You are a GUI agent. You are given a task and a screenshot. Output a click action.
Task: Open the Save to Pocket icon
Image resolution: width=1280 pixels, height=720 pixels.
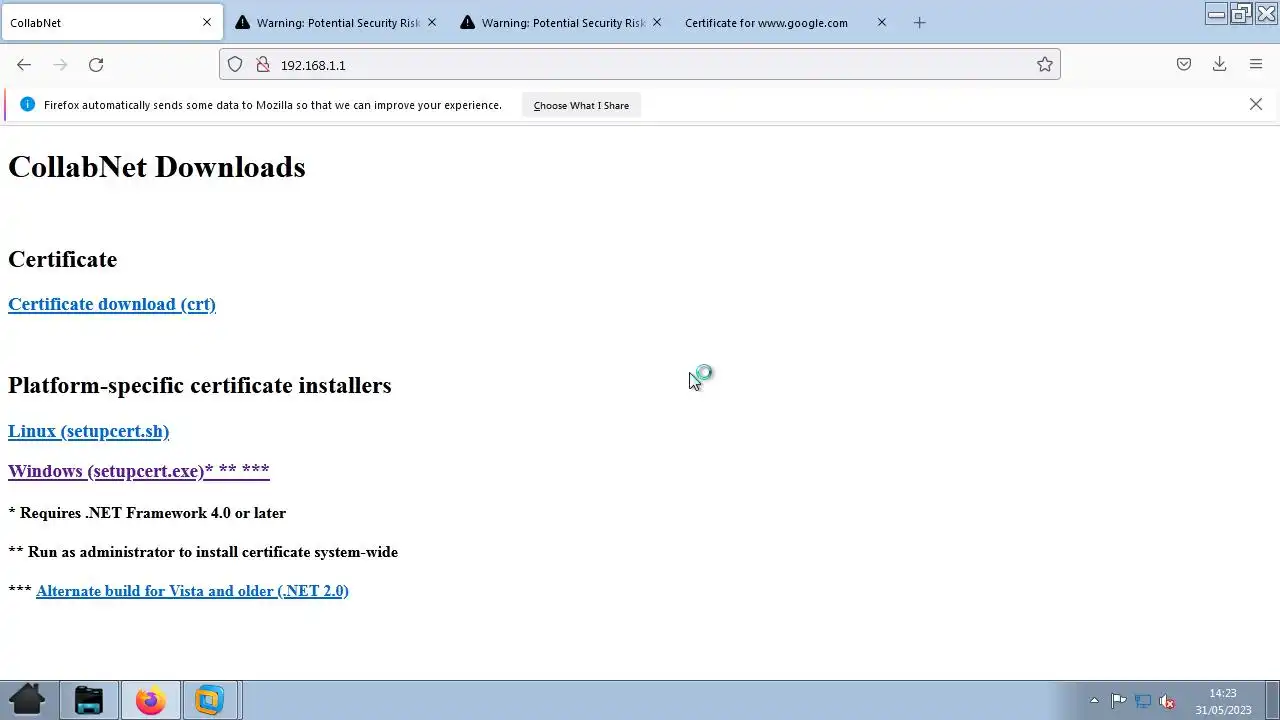[x=1184, y=65]
